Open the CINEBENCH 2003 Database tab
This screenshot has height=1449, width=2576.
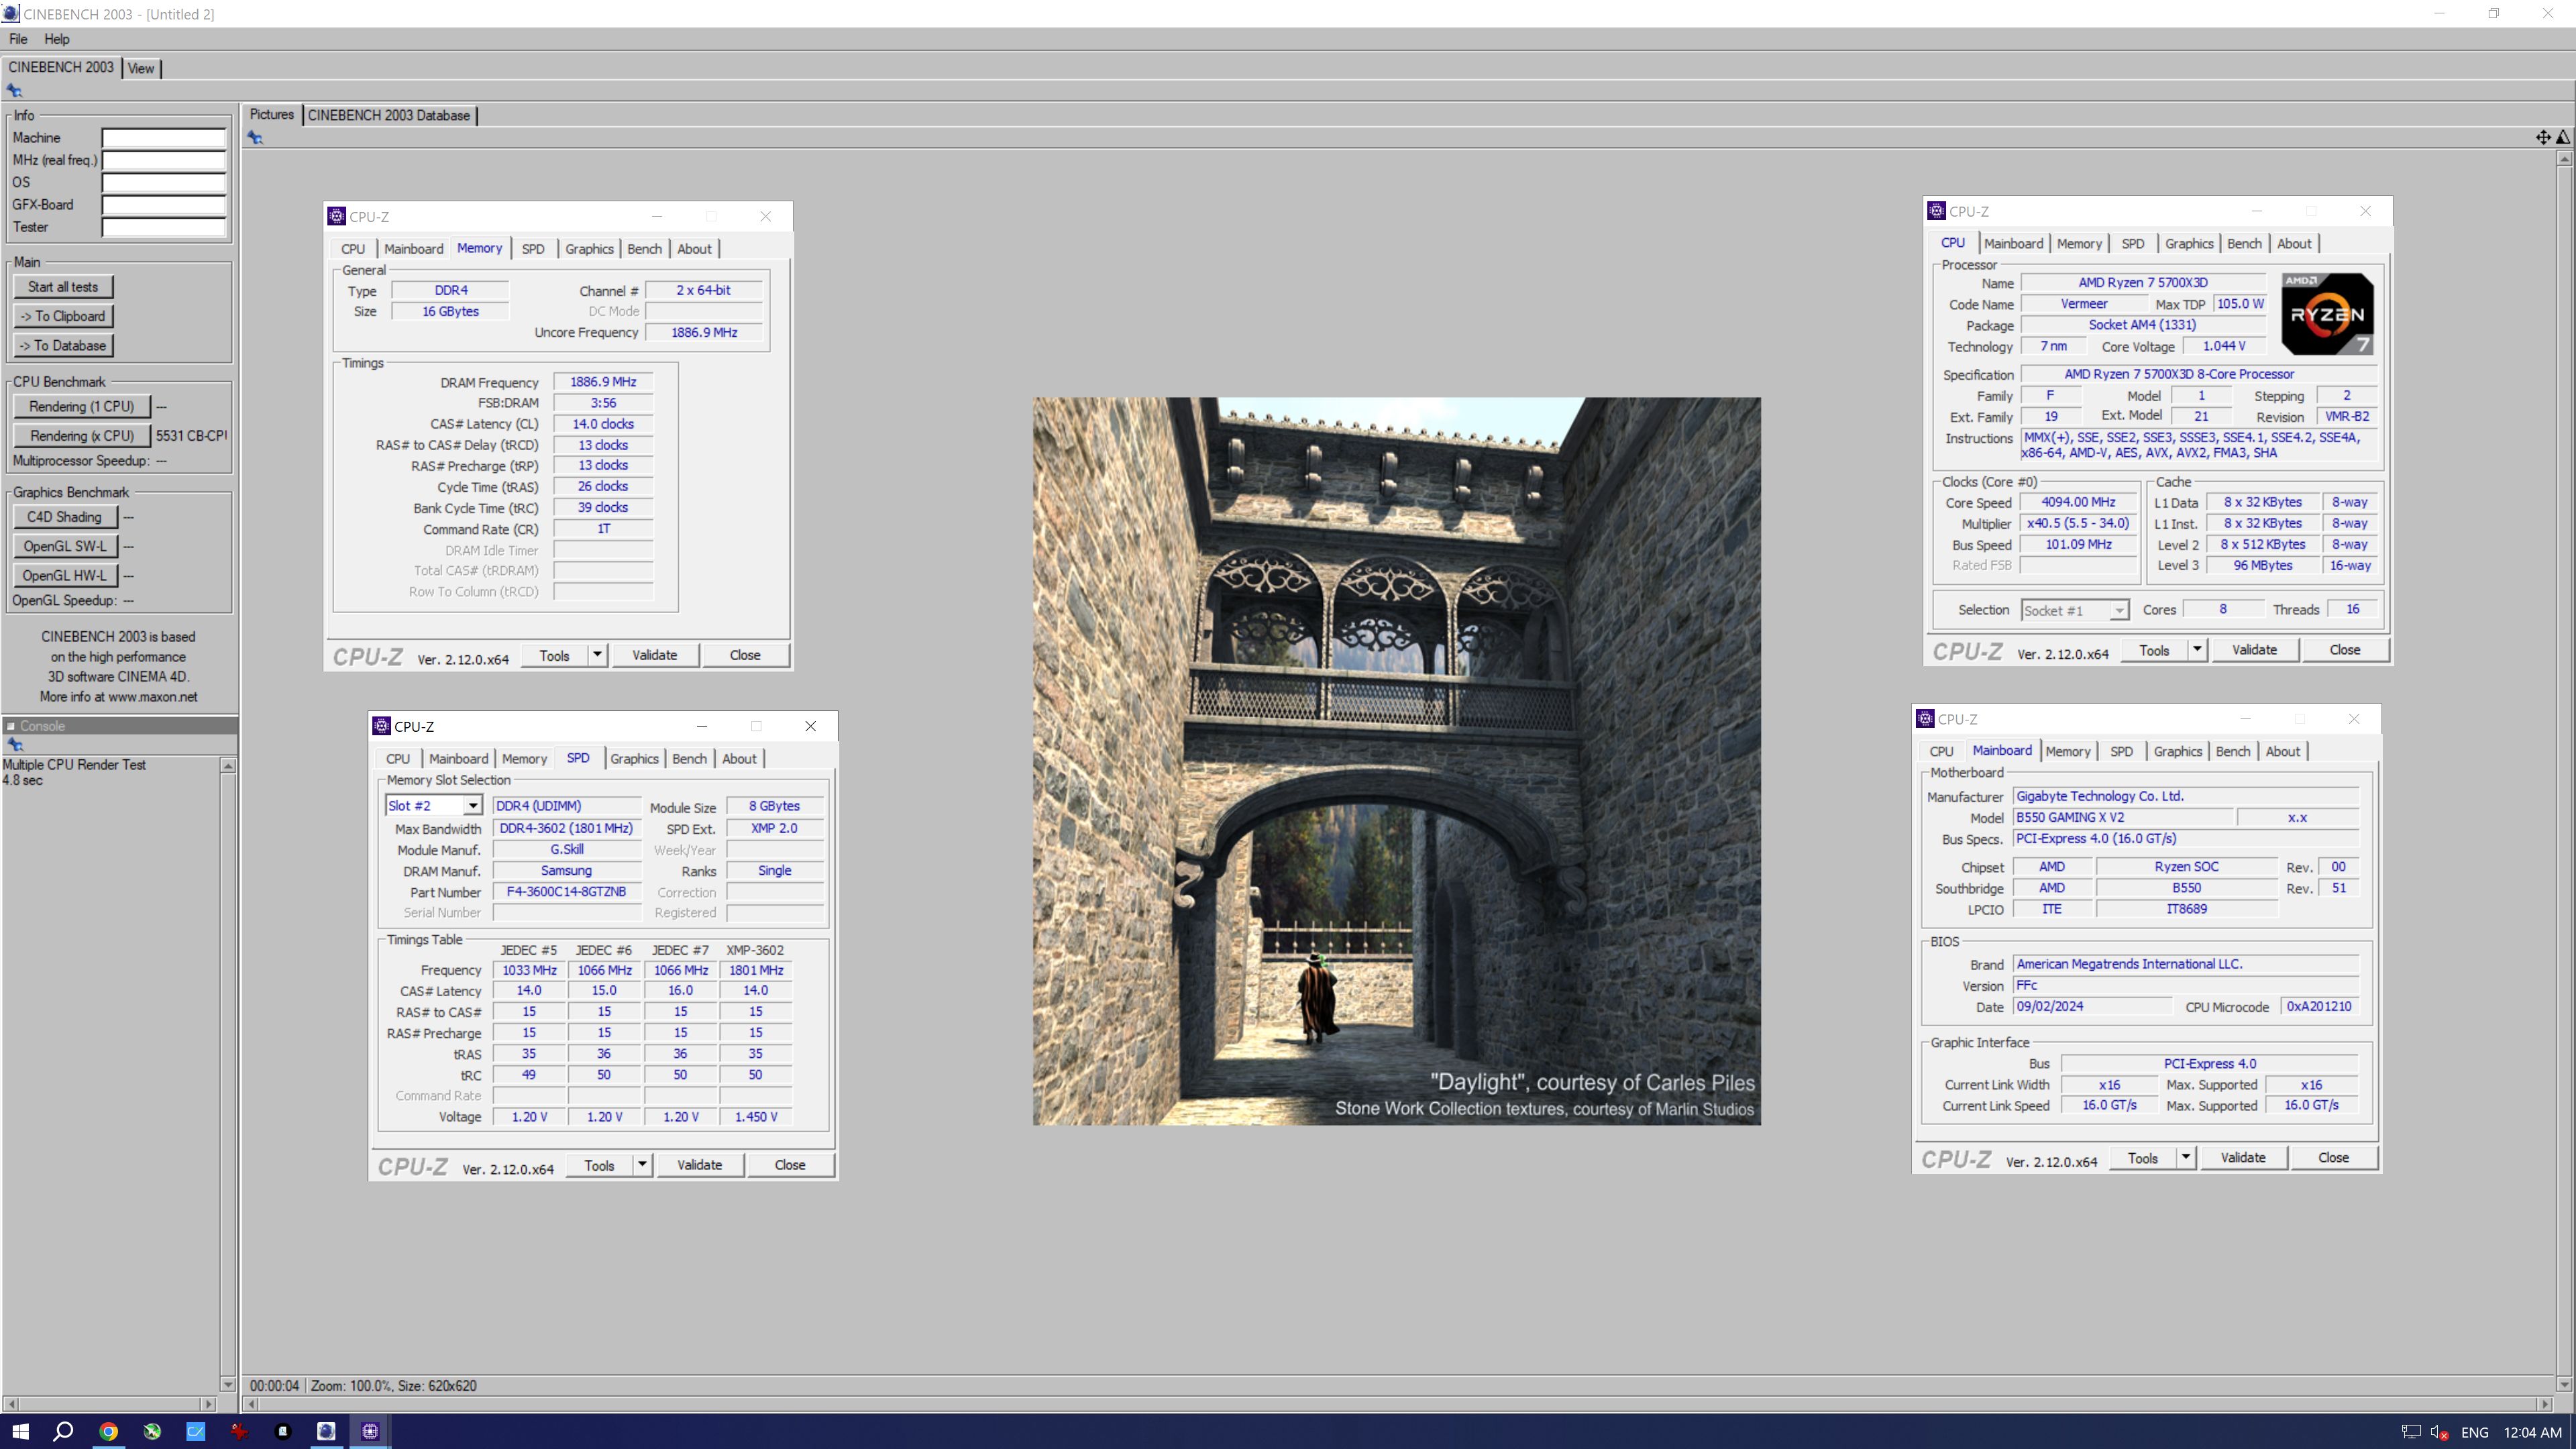389,115
